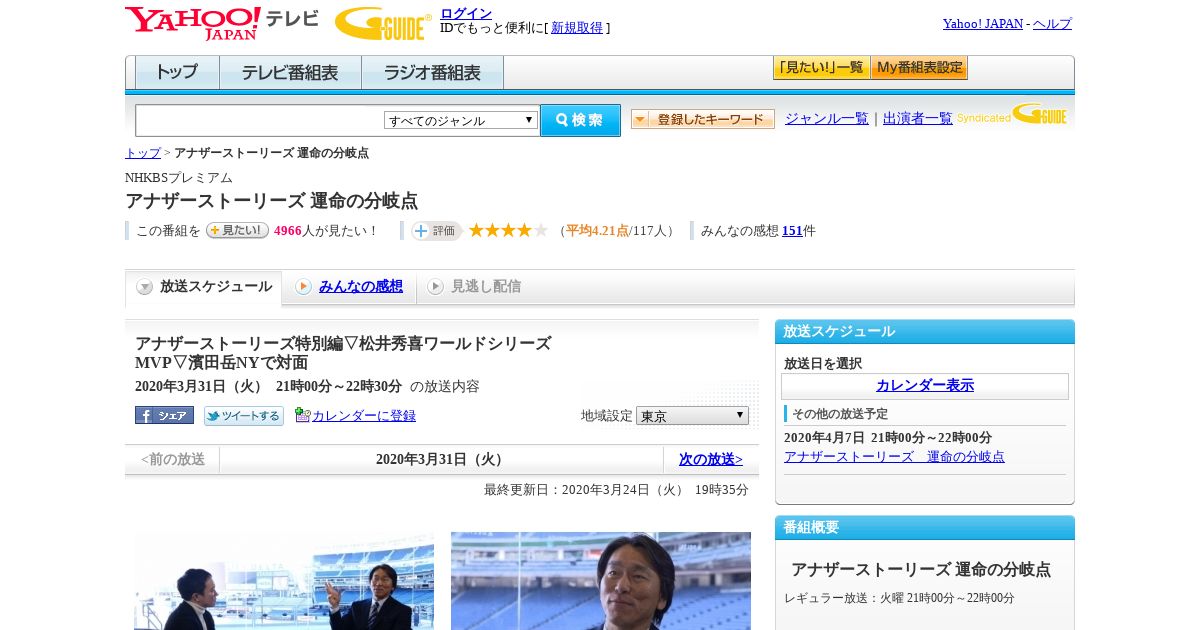Click the 見たい! add button
The height and width of the screenshot is (630, 1200).
tap(237, 230)
